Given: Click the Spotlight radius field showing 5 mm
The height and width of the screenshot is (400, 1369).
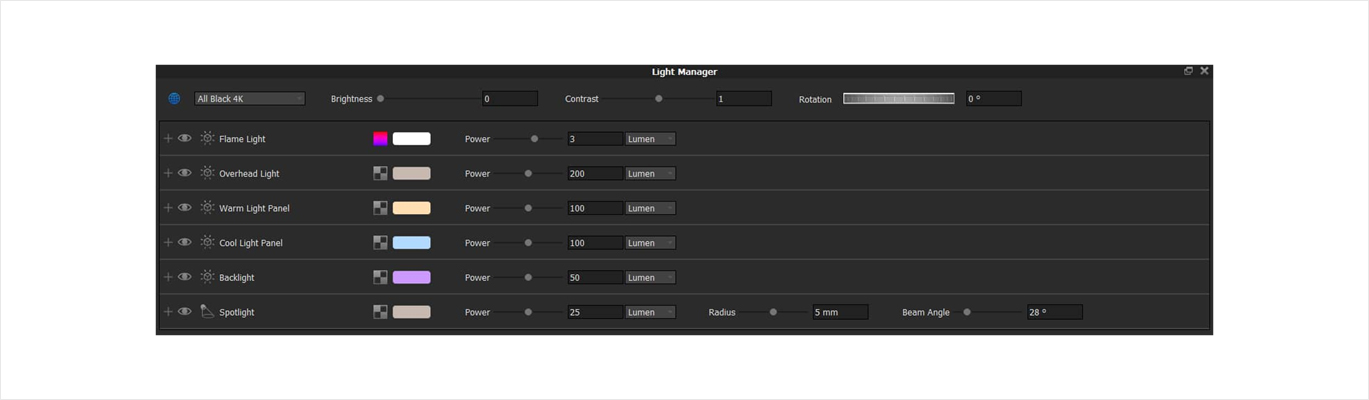Looking at the screenshot, I should [x=840, y=312].
